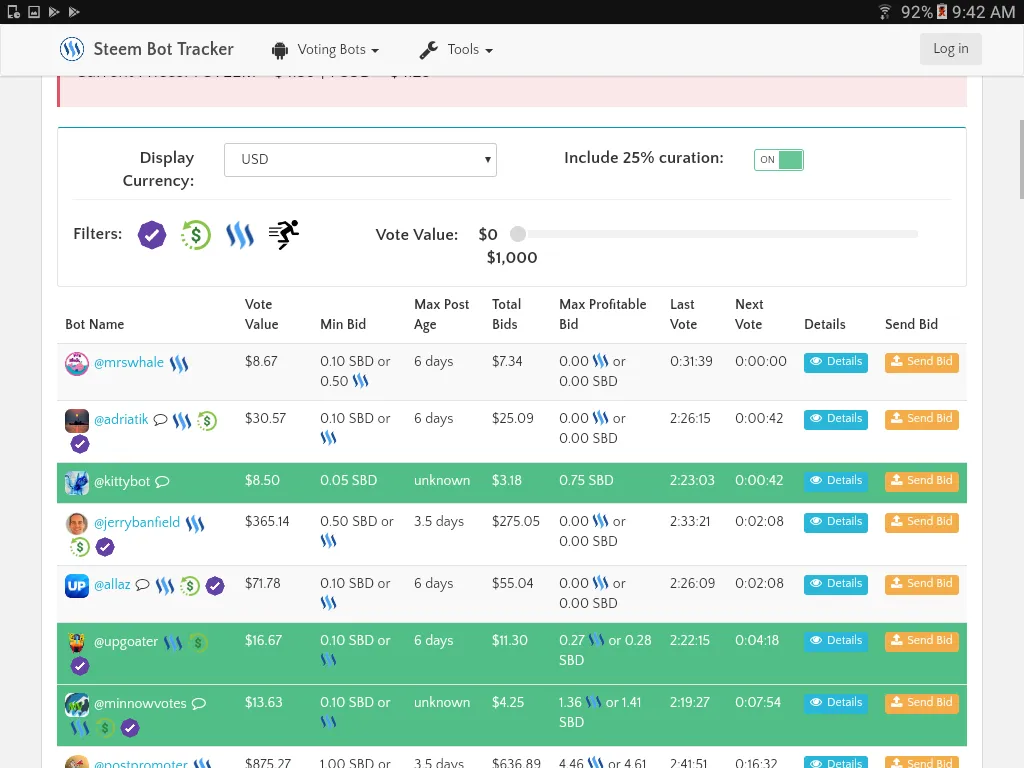This screenshot has width=1024, height=768.
Task: Click the kittybot avatar image
Action: 77,483
